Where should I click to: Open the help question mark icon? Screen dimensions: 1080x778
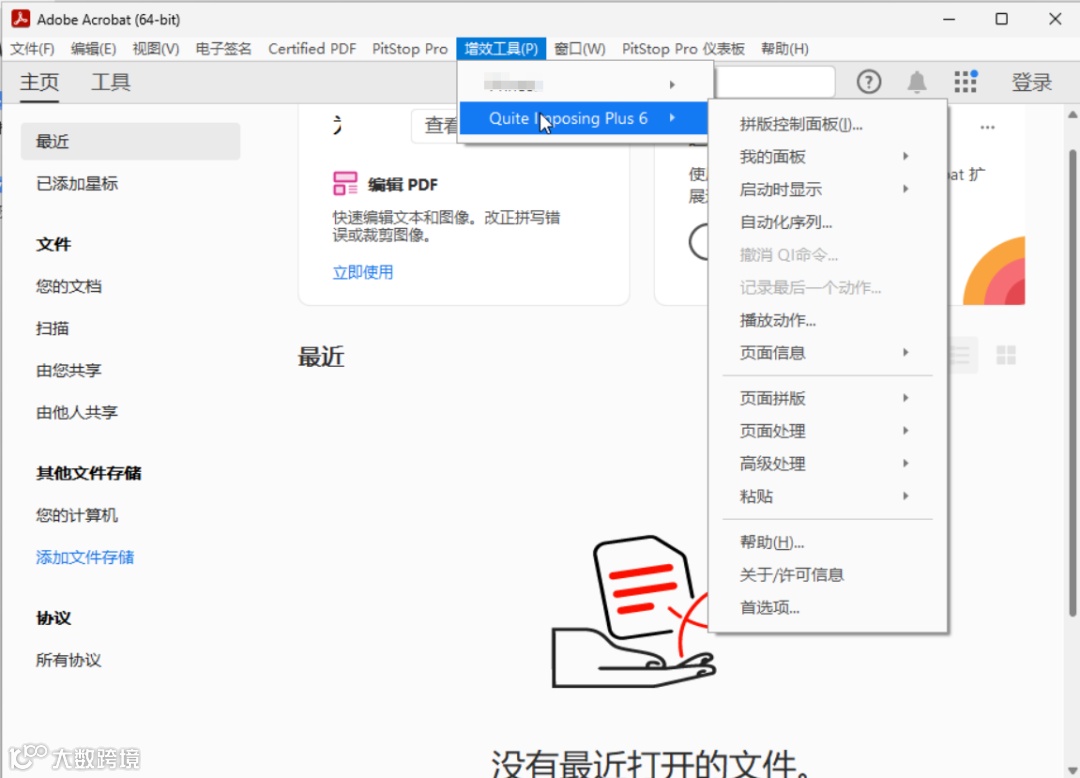tap(869, 82)
